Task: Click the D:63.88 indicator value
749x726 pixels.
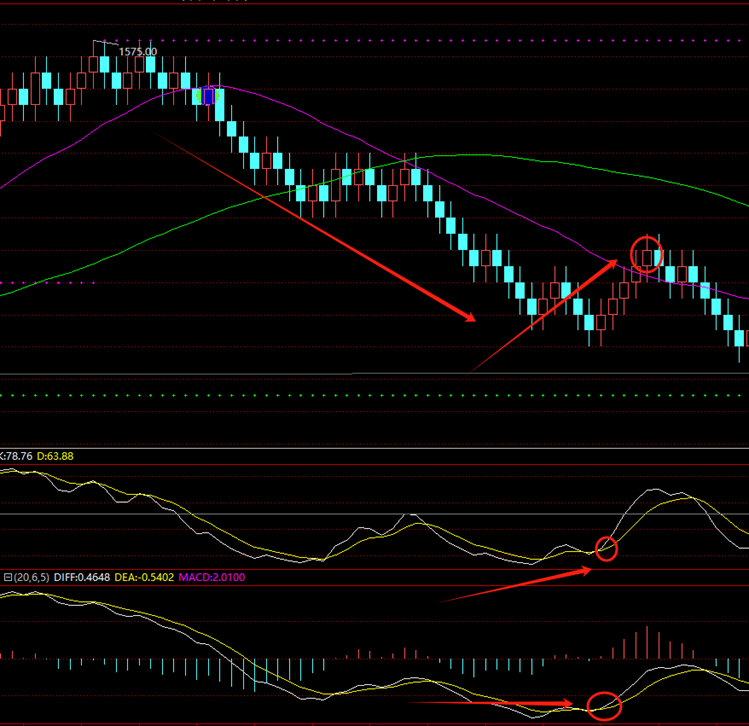Action: click(x=55, y=456)
